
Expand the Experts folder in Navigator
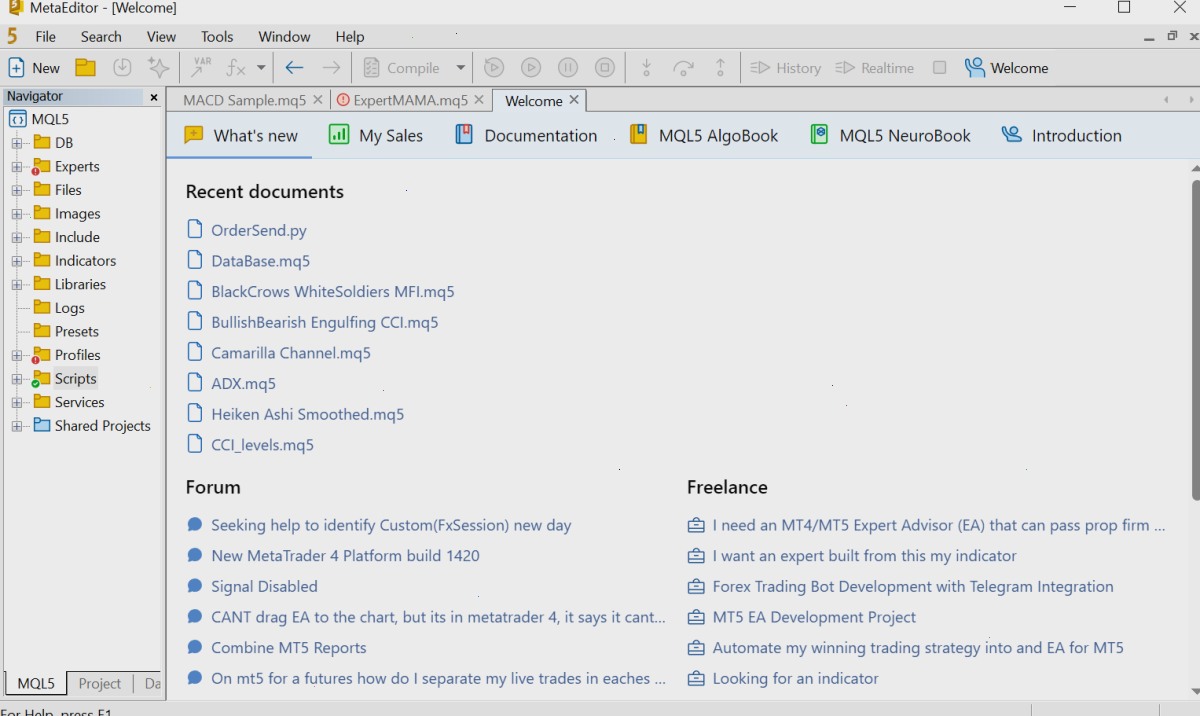17,166
